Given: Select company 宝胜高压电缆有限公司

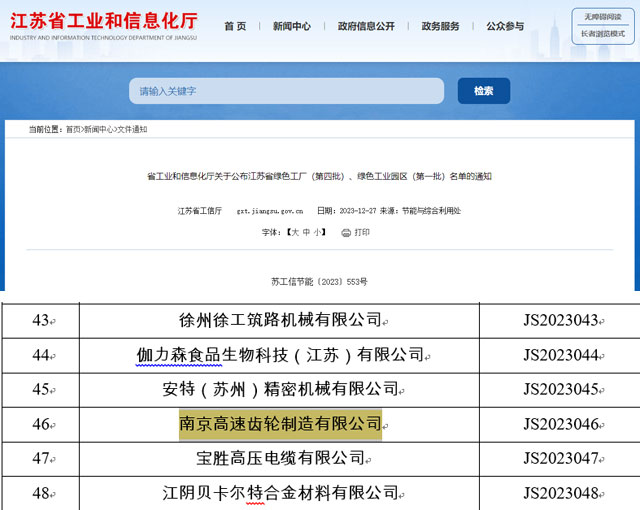Looking at the screenshot, I should click(280, 458).
